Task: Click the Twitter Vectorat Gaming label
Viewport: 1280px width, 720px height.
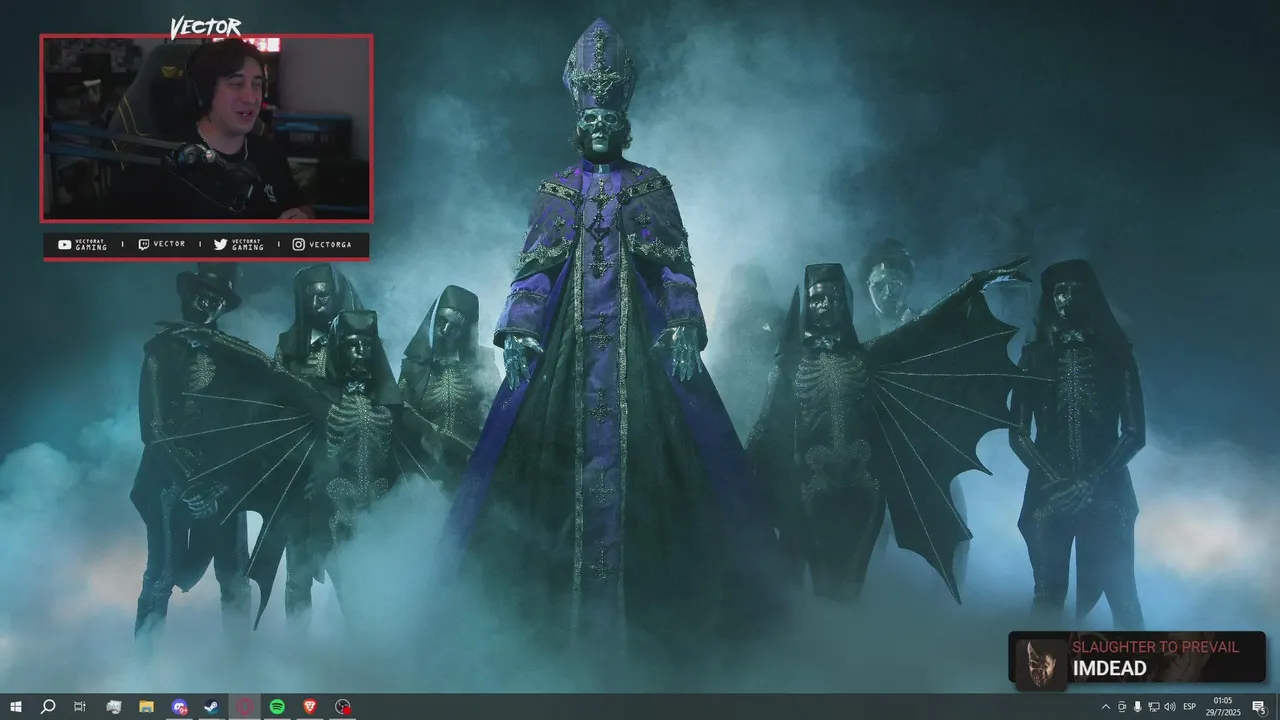Action: point(239,245)
